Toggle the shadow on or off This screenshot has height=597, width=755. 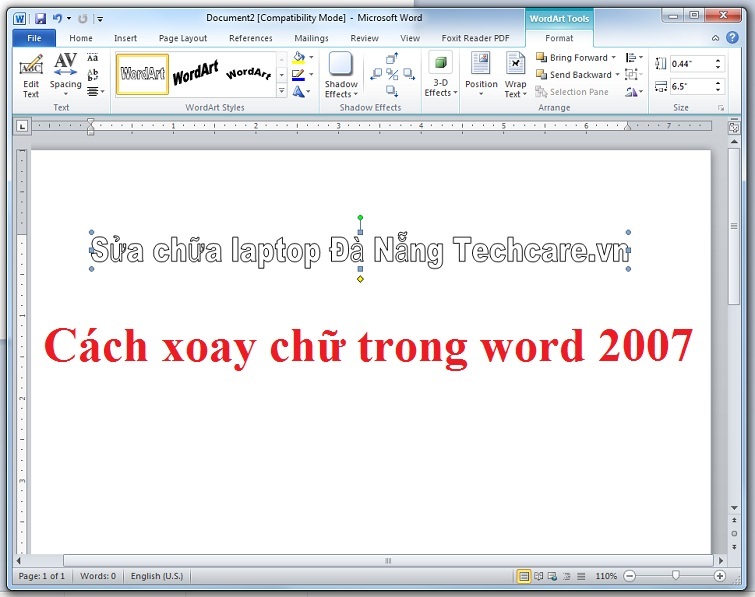392,74
